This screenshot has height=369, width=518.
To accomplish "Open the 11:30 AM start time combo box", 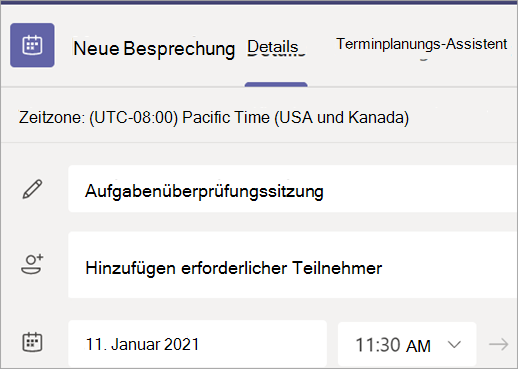I will [x=407, y=344].
